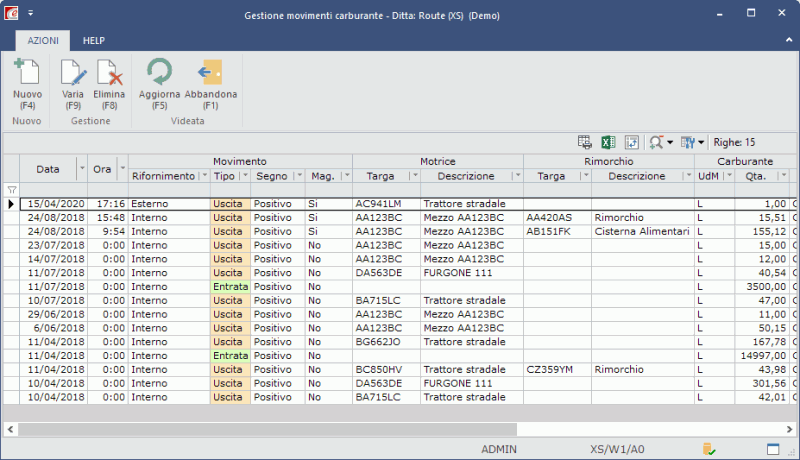
Task: Click the Carburante band header
Action: coord(745,161)
